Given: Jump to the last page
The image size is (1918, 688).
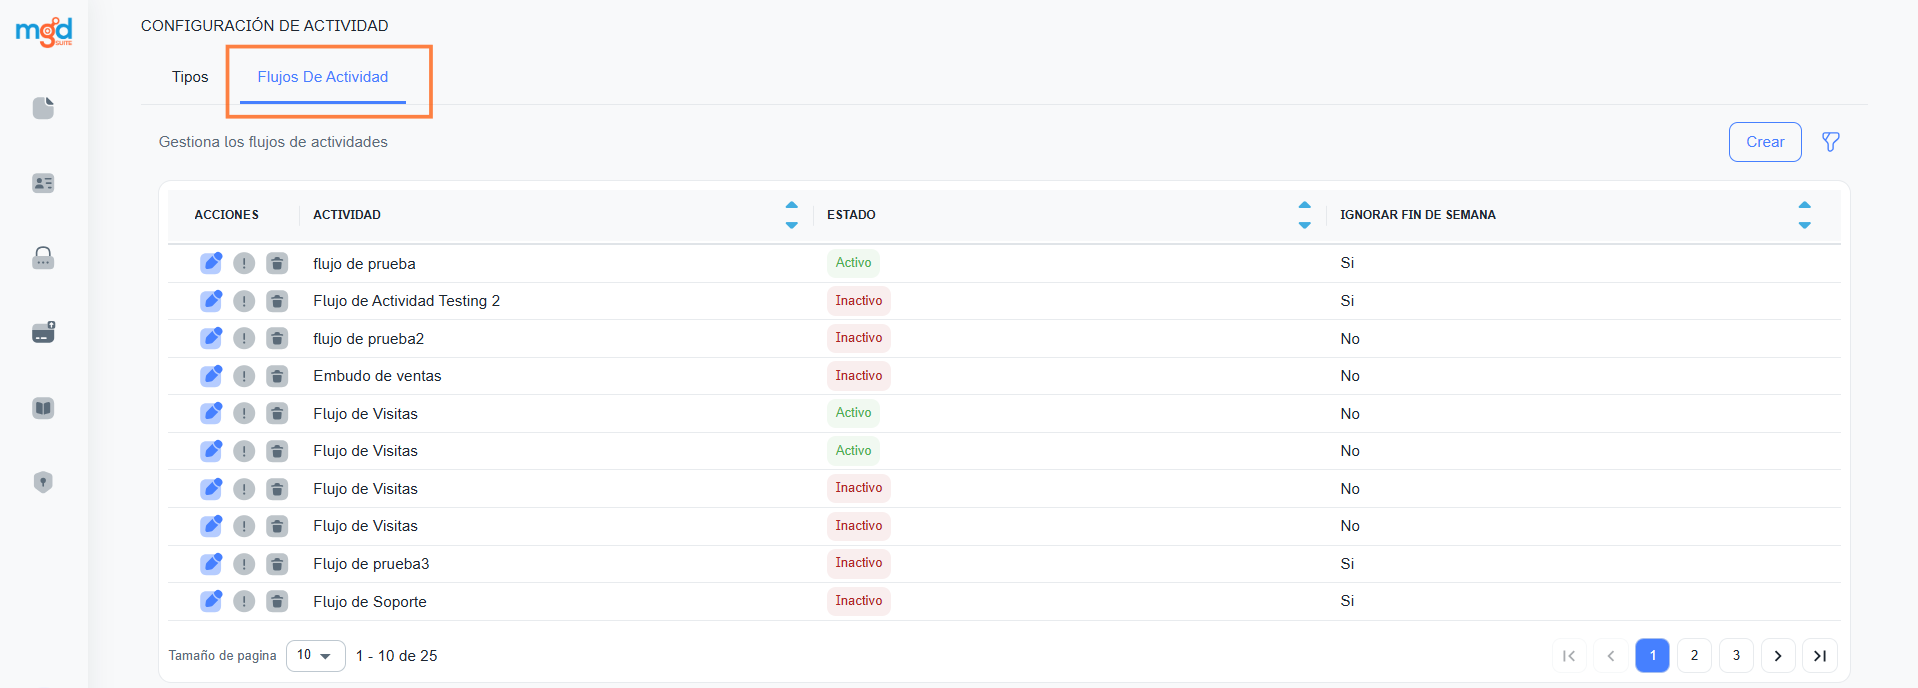Looking at the screenshot, I should pyautogui.click(x=1819, y=656).
